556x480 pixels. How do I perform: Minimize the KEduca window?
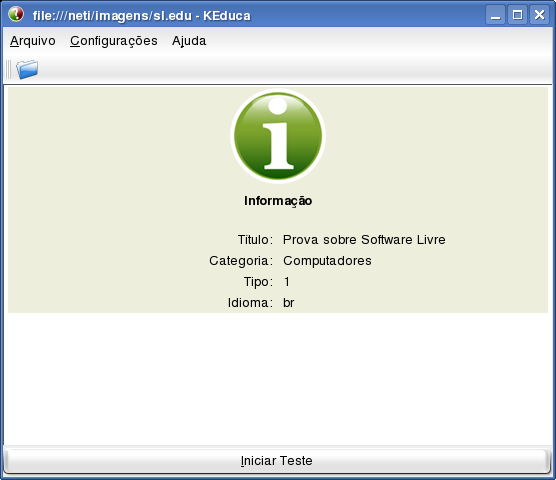tap(495, 15)
